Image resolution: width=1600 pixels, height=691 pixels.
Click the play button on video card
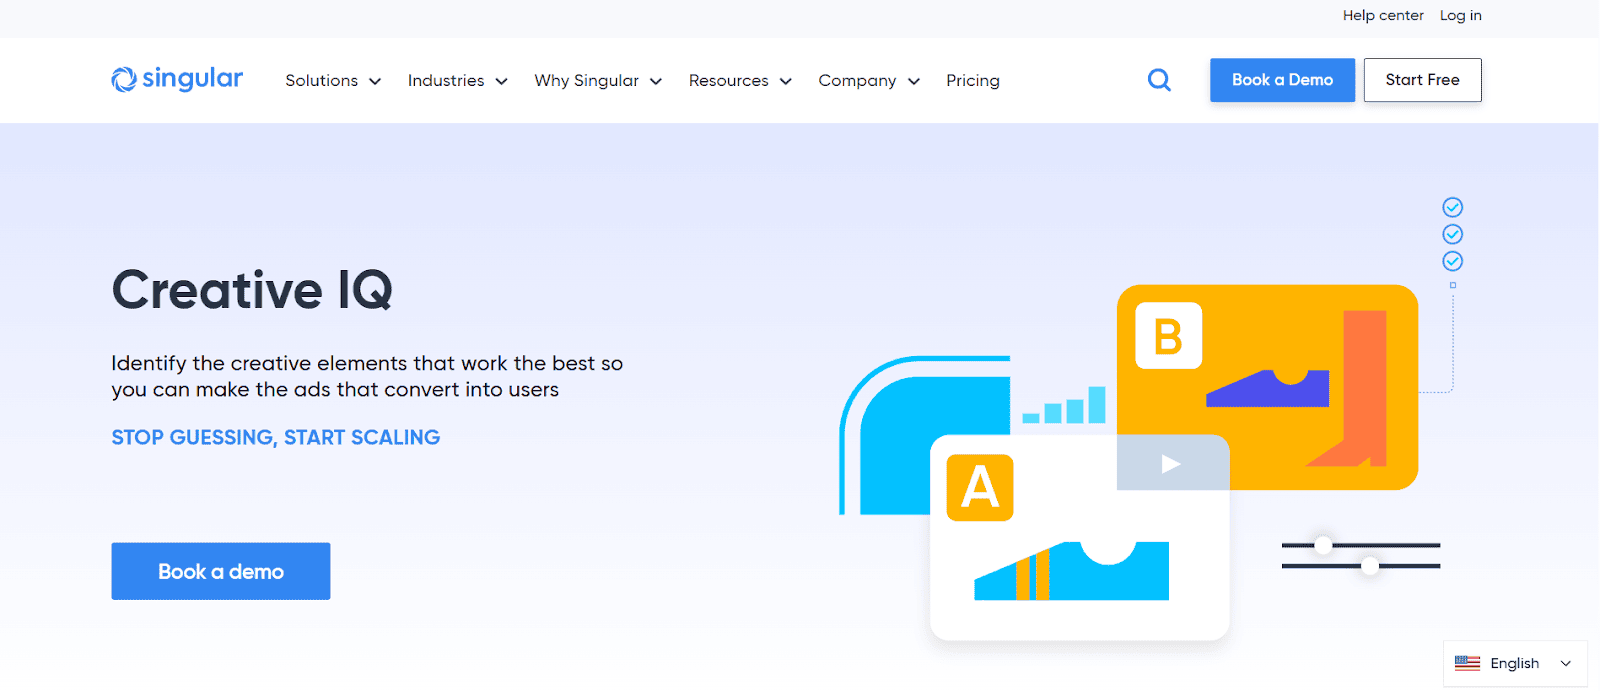coord(1171,464)
